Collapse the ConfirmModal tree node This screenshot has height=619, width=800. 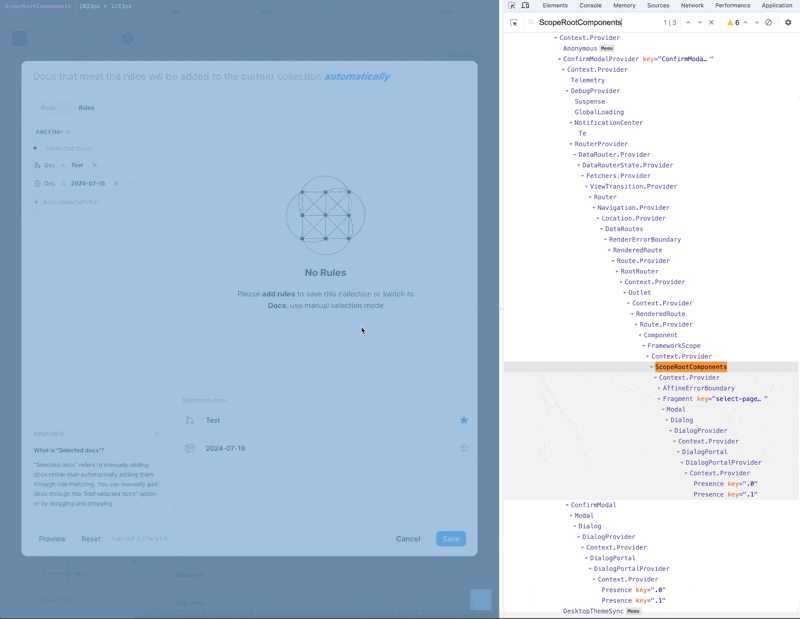pyautogui.click(x=567, y=505)
